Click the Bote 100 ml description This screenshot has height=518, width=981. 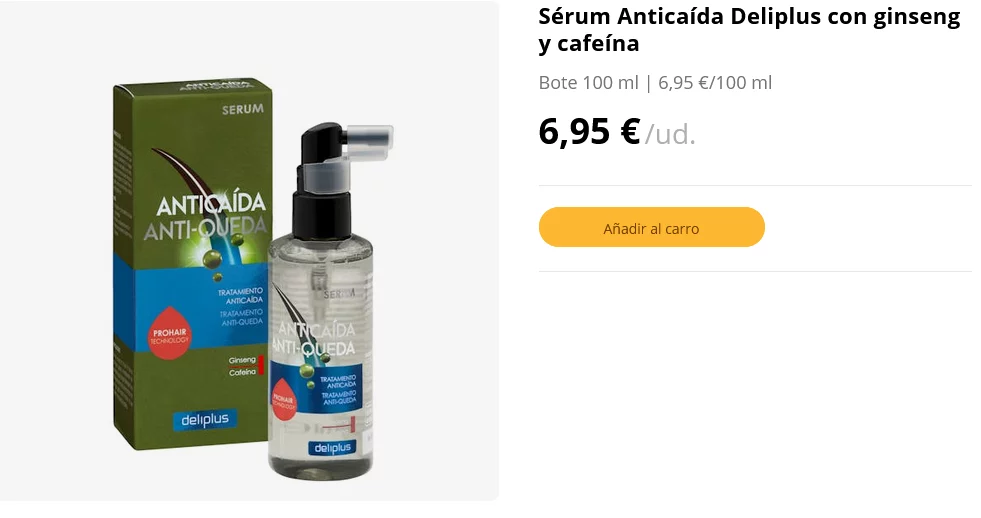tap(588, 83)
